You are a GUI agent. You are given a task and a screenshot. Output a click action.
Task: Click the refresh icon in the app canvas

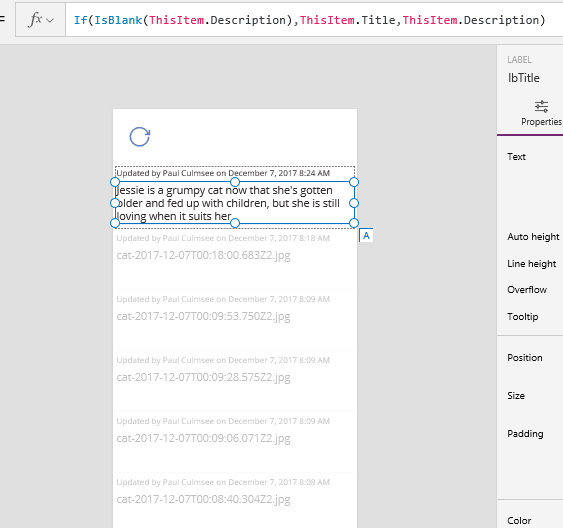(x=140, y=137)
